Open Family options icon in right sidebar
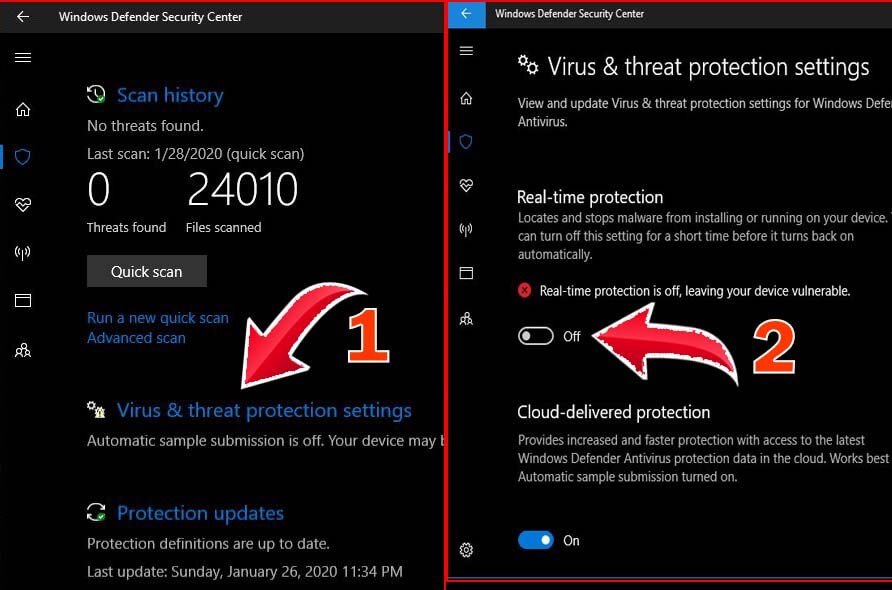The height and width of the screenshot is (590, 892). coord(466,319)
